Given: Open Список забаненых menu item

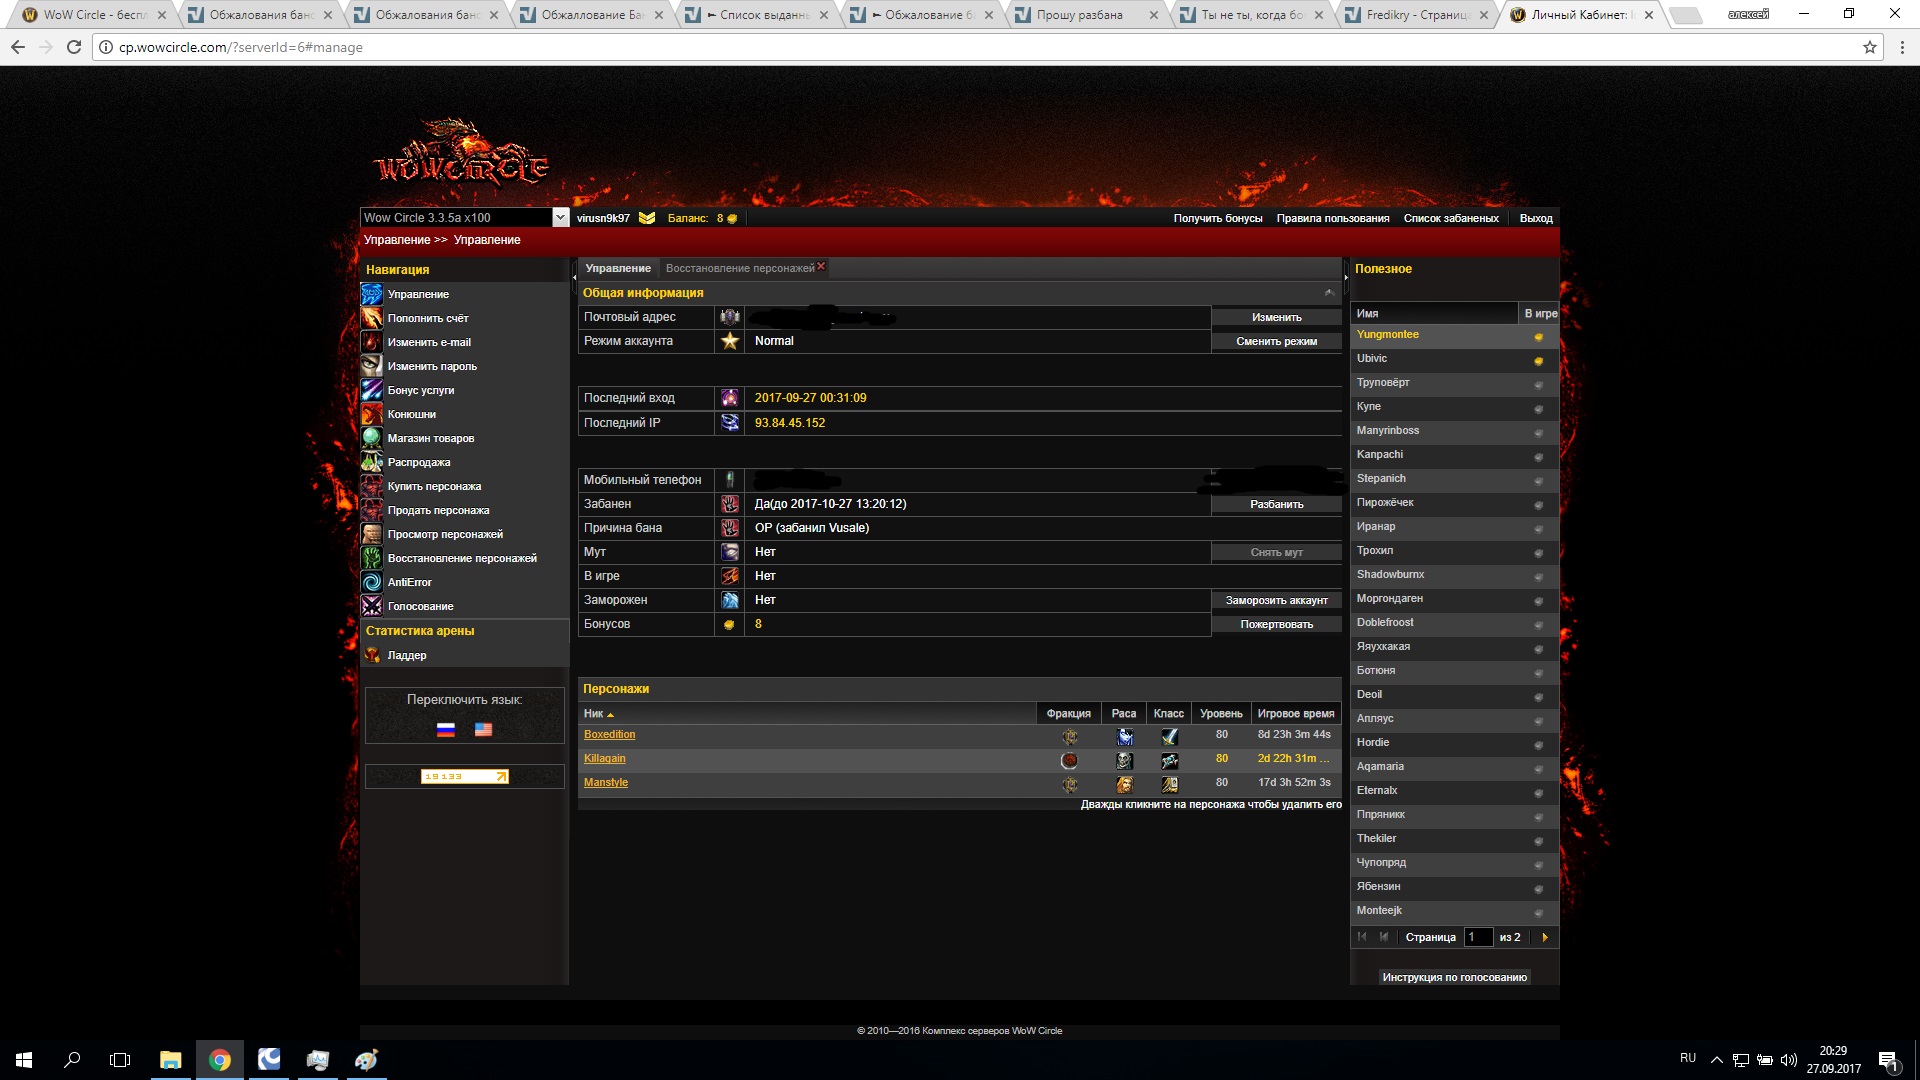Looking at the screenshot, I should [1450, 218].
